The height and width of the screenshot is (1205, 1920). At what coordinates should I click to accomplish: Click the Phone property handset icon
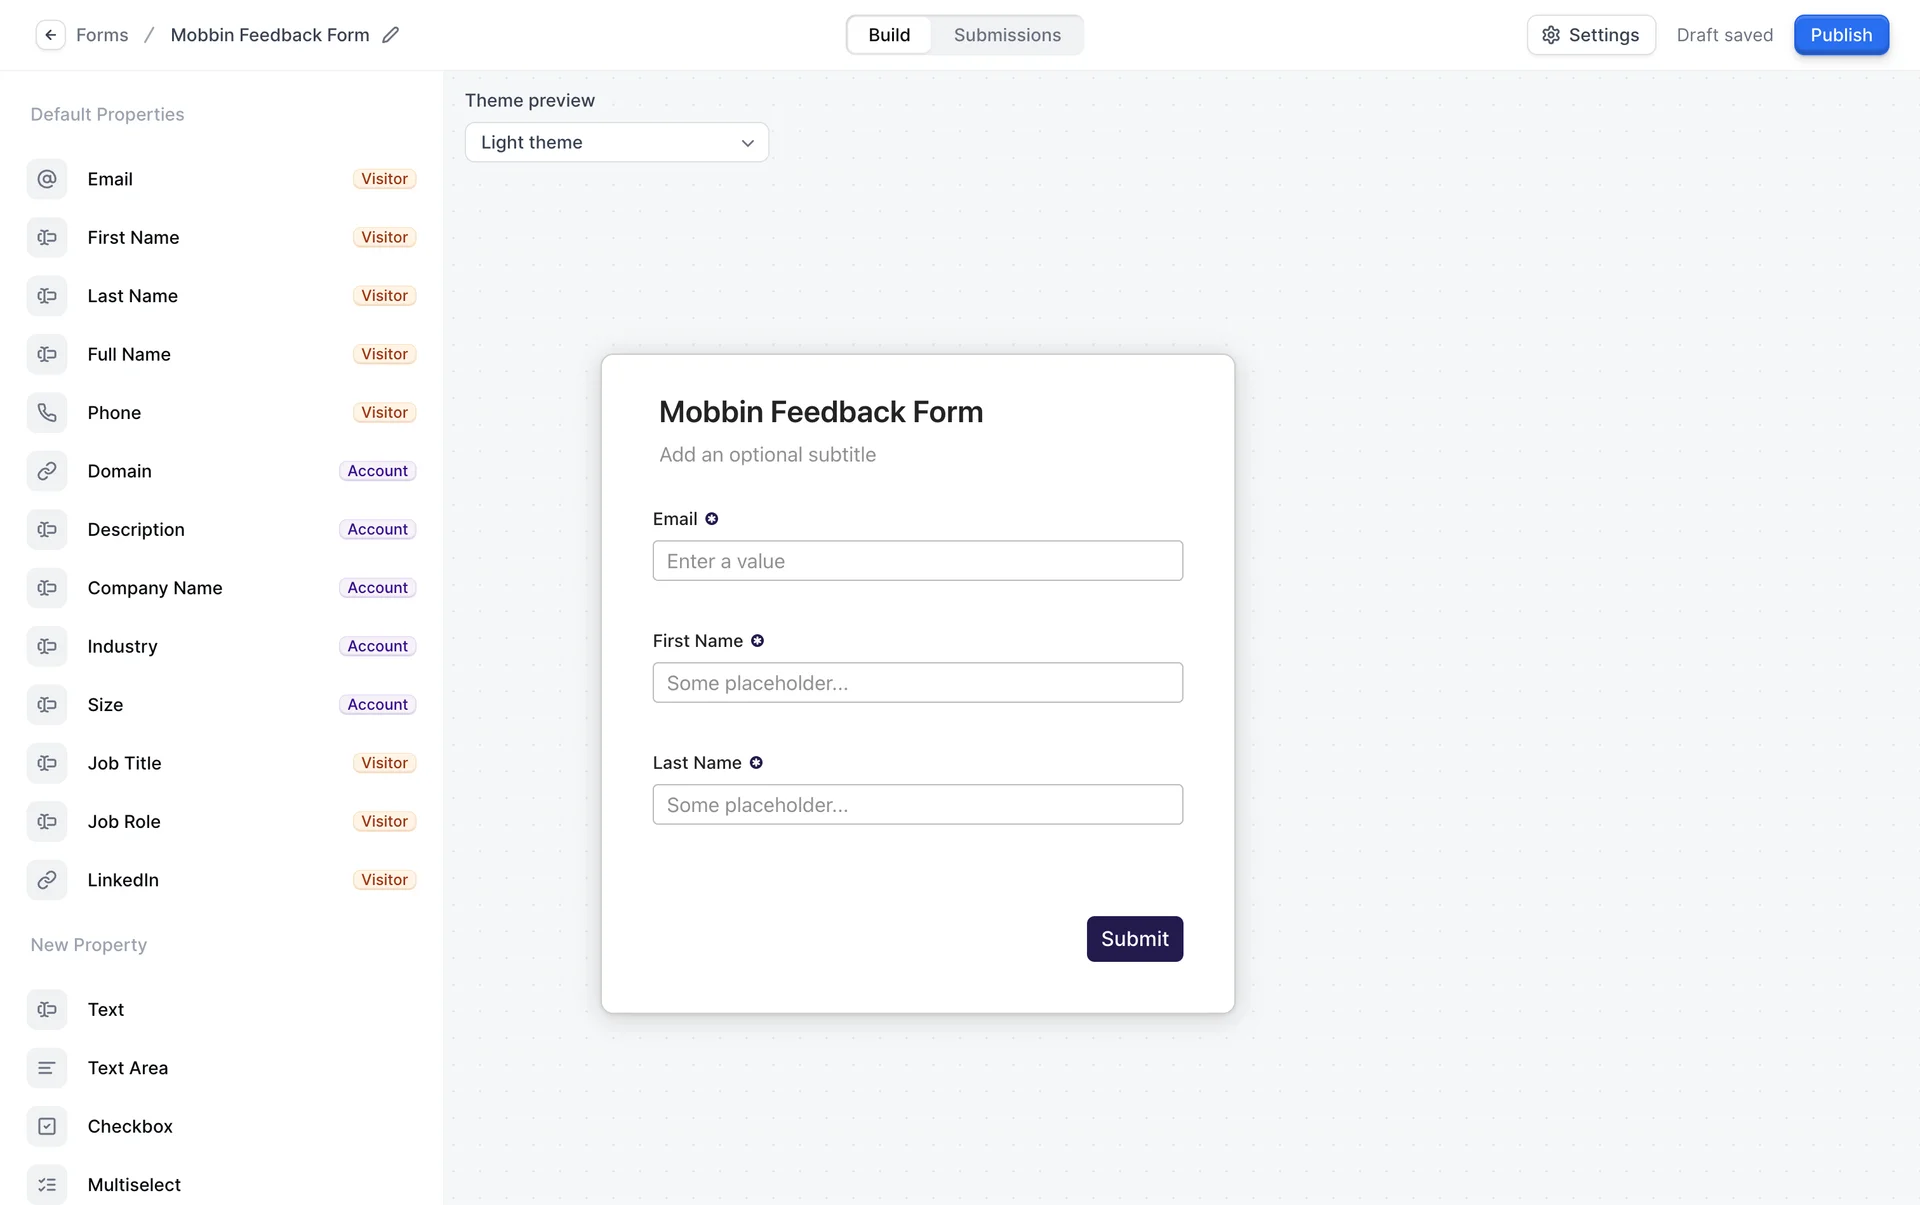47,413
